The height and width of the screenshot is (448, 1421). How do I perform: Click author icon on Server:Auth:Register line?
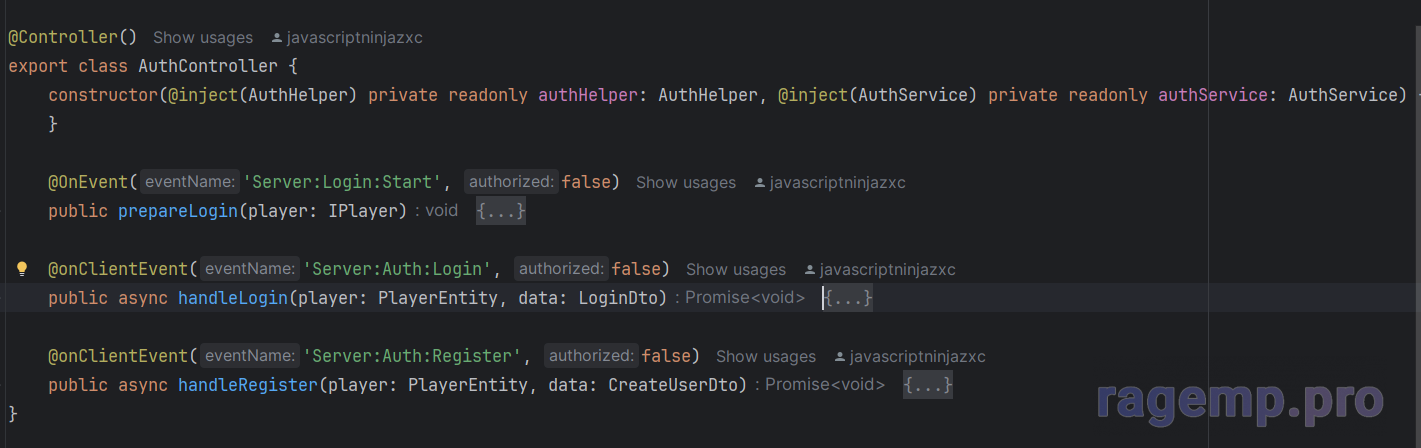[x=840, y=357]
